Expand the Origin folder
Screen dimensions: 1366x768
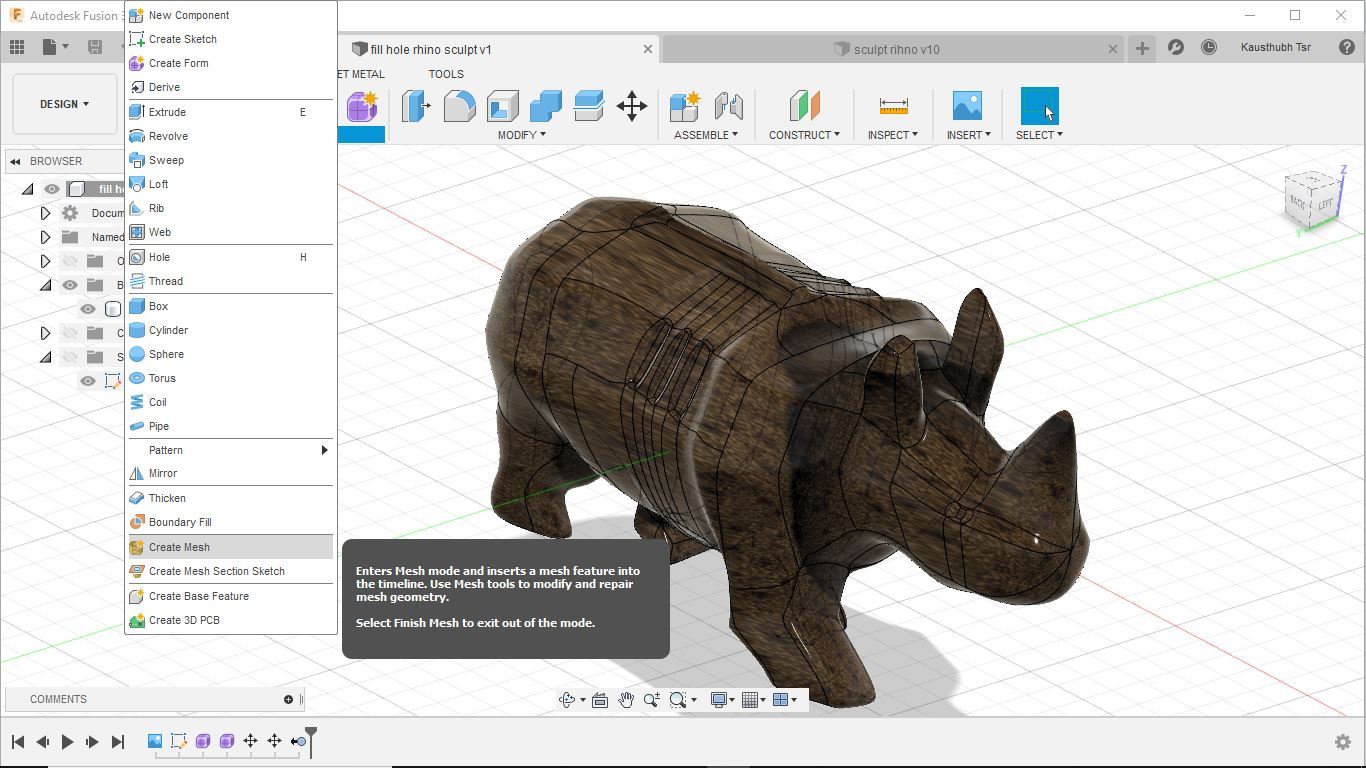tap(45, 261)
